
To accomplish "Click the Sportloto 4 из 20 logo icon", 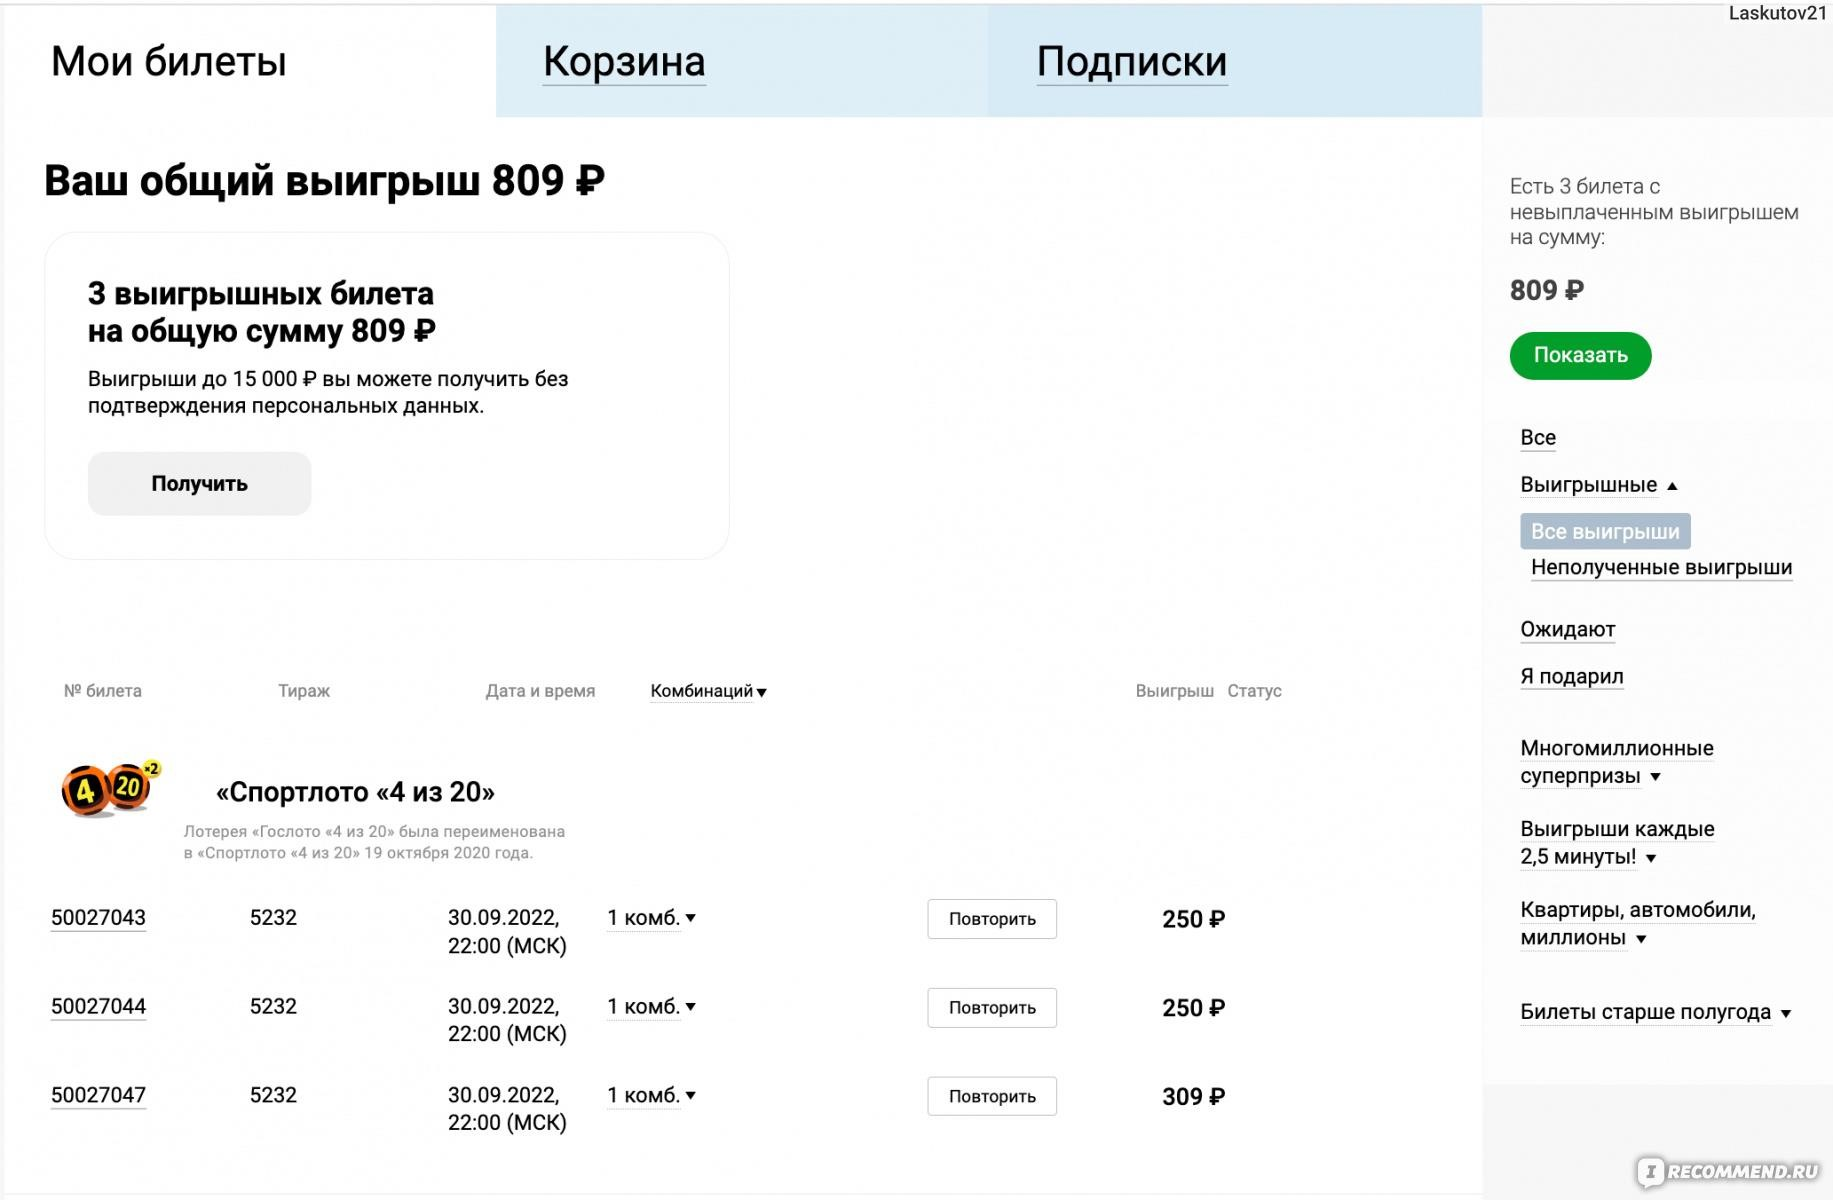I will tap(110, 789).
